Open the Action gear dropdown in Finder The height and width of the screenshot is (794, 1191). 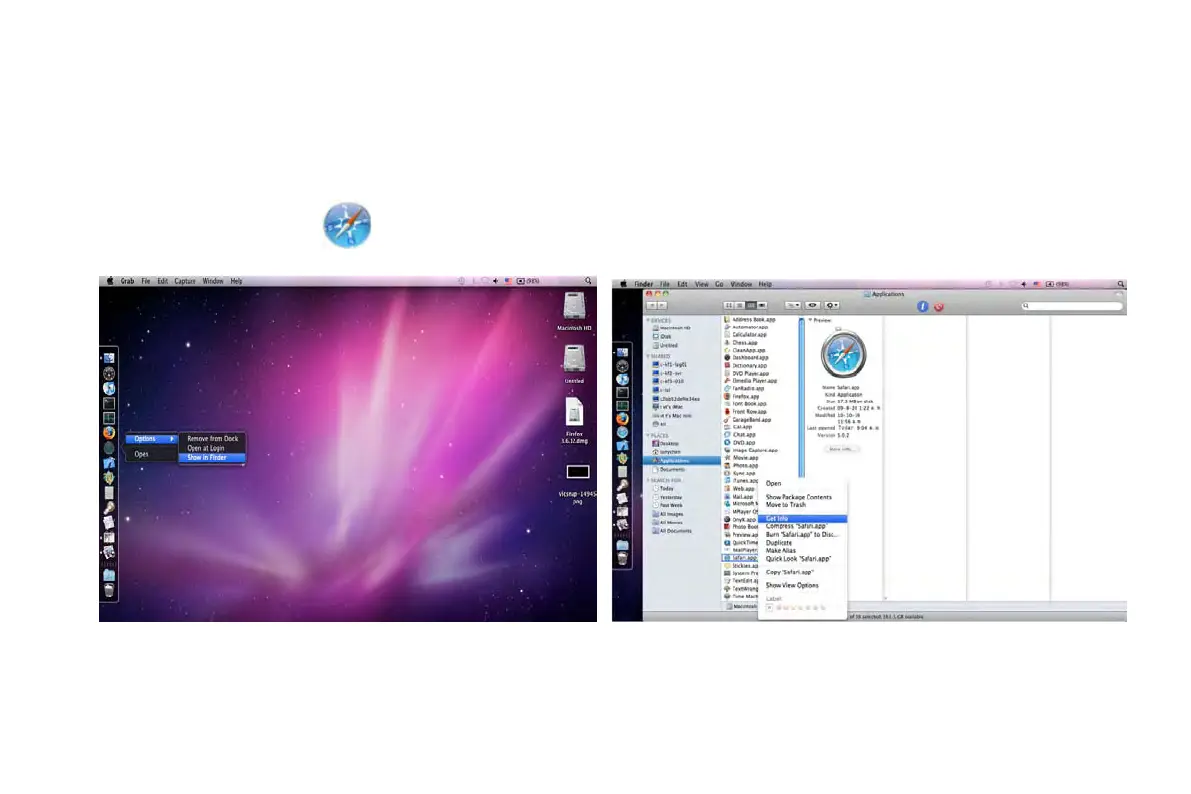click(832, 305)
